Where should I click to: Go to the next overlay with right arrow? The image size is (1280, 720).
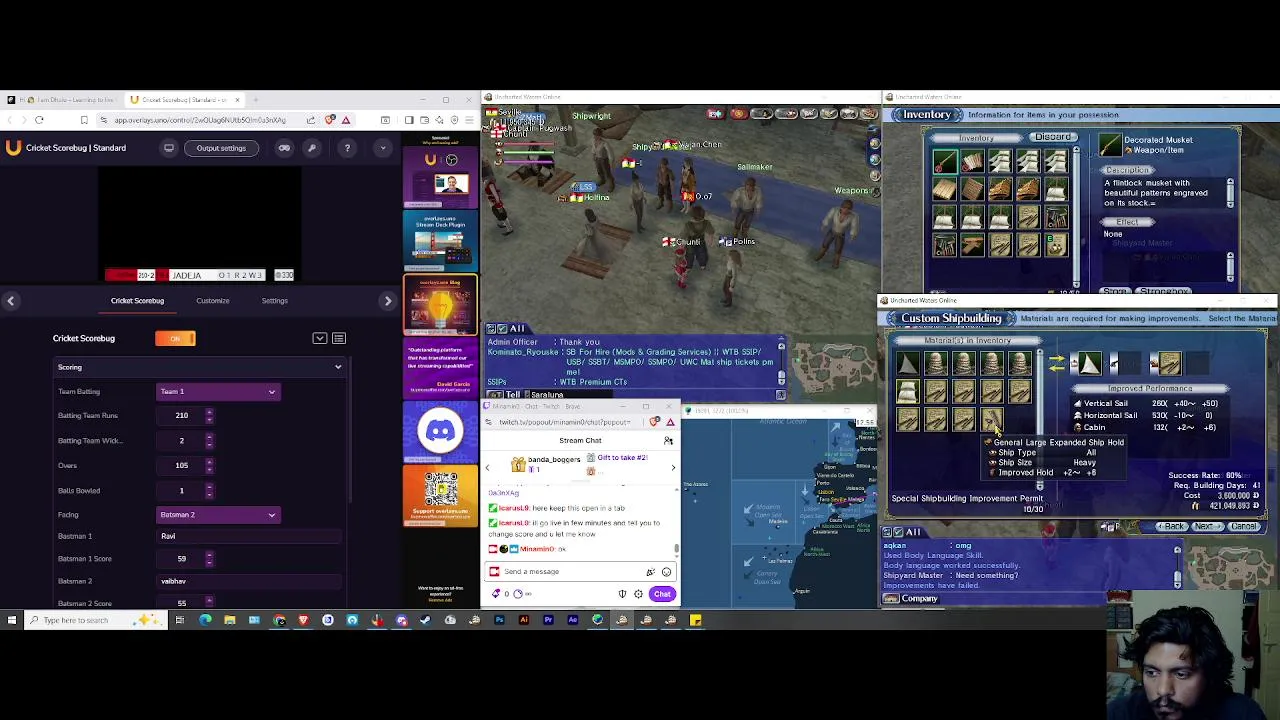click(388, 300)
